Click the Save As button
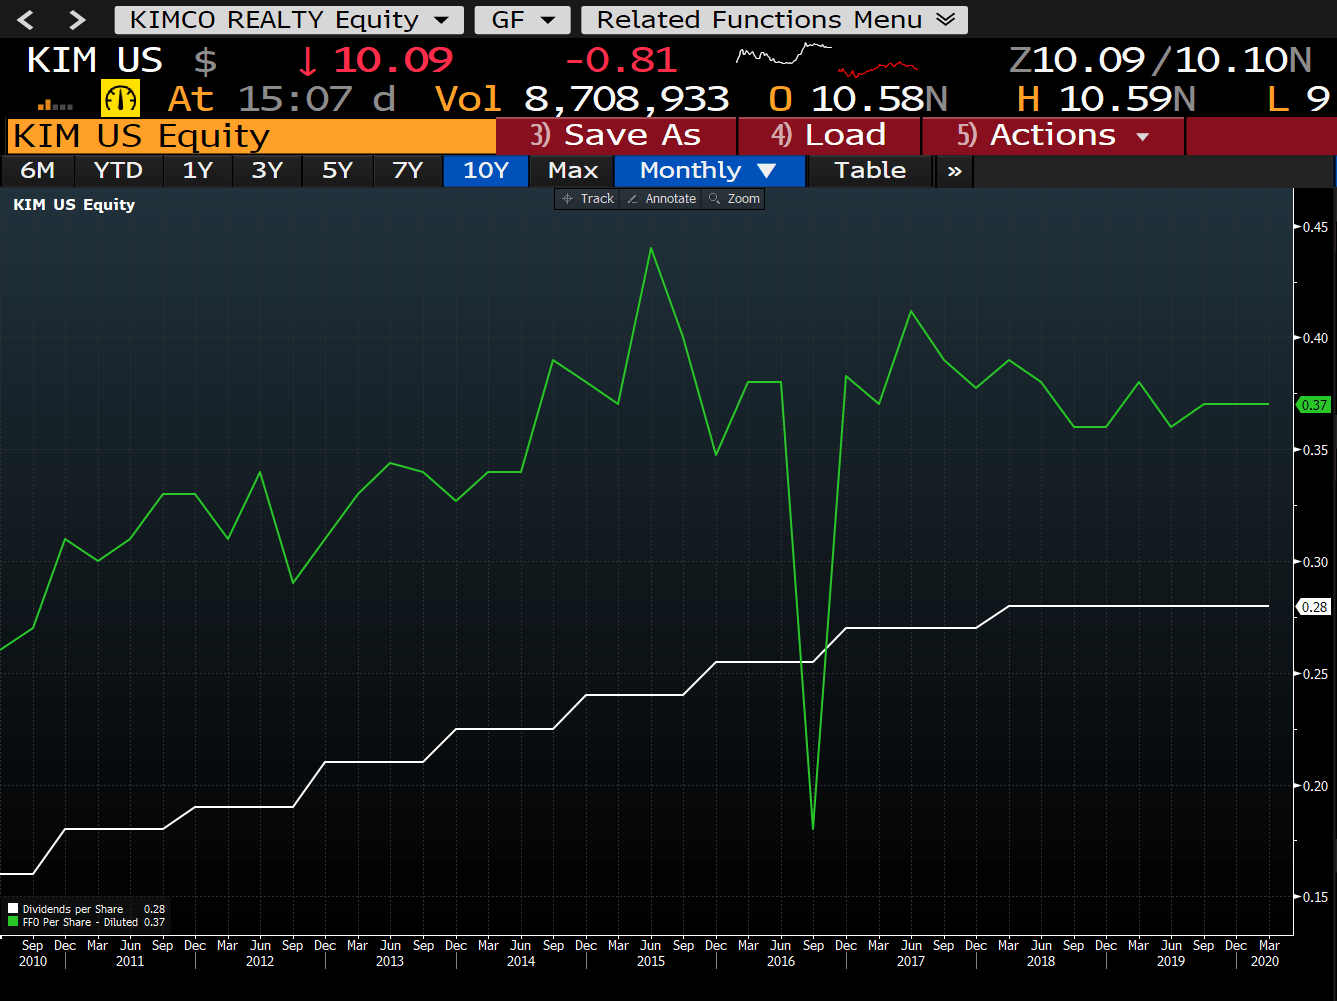 tap(616, 136)
